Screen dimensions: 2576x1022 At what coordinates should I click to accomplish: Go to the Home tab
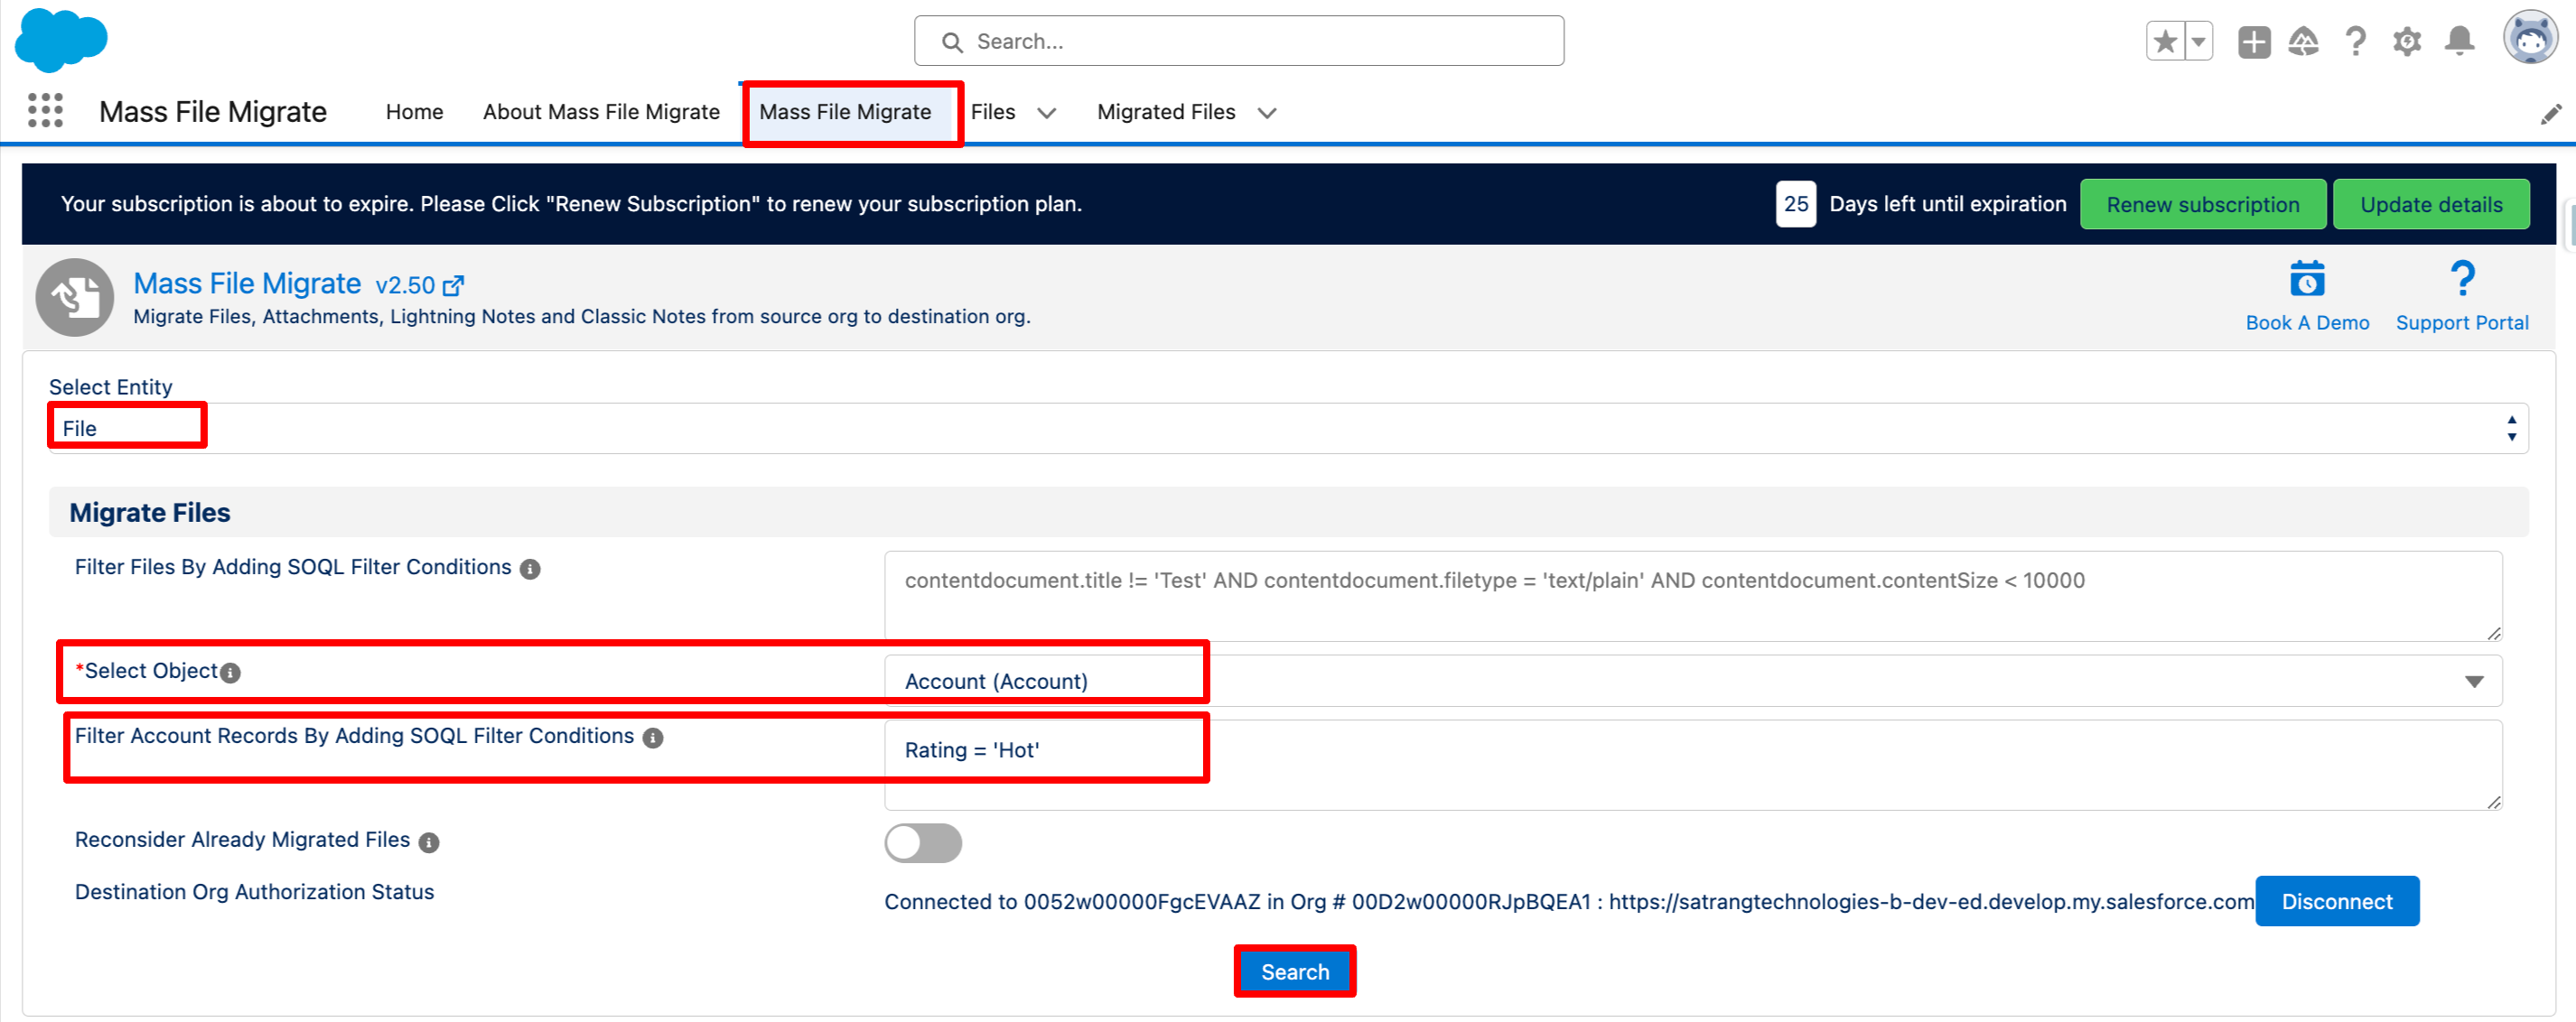click(414, 112)
